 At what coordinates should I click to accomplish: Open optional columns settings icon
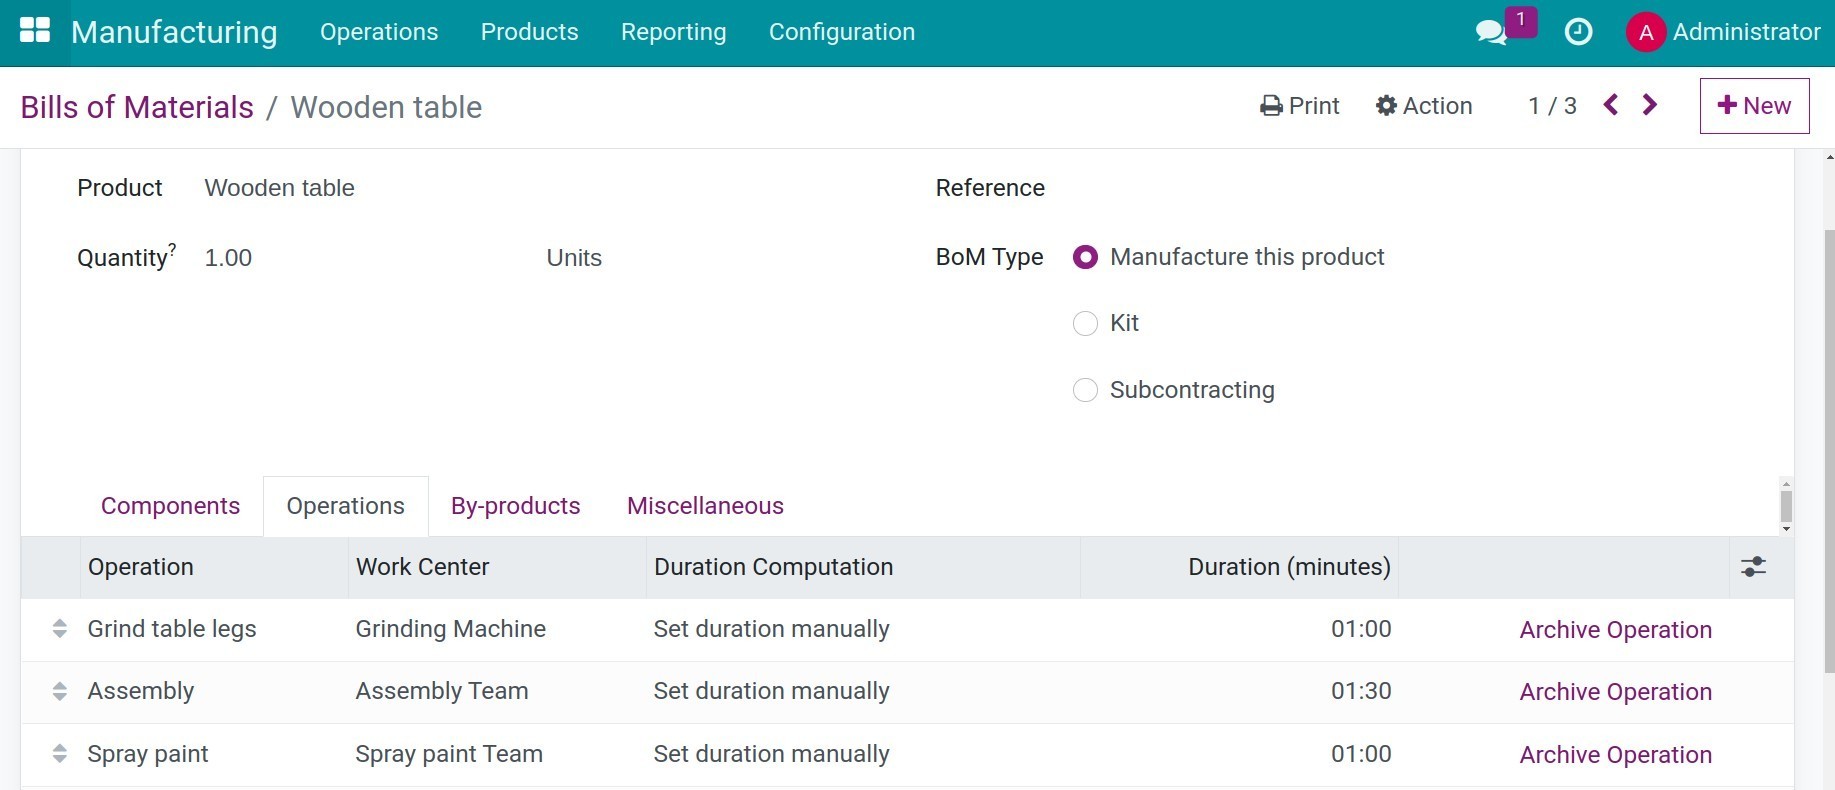tap(1754, 567)
